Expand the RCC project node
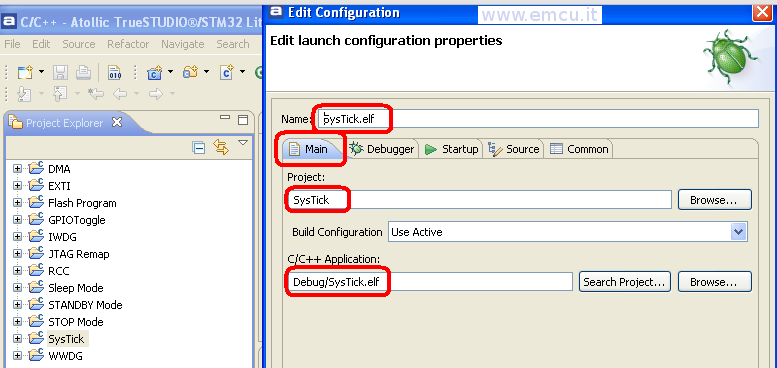This screenshot has width=777, height=368. pyautogui.click(x=18, y=271)
